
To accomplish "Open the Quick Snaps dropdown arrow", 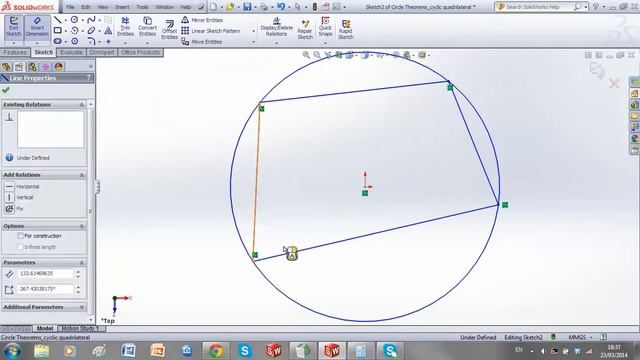I will (x=325, y=42).
